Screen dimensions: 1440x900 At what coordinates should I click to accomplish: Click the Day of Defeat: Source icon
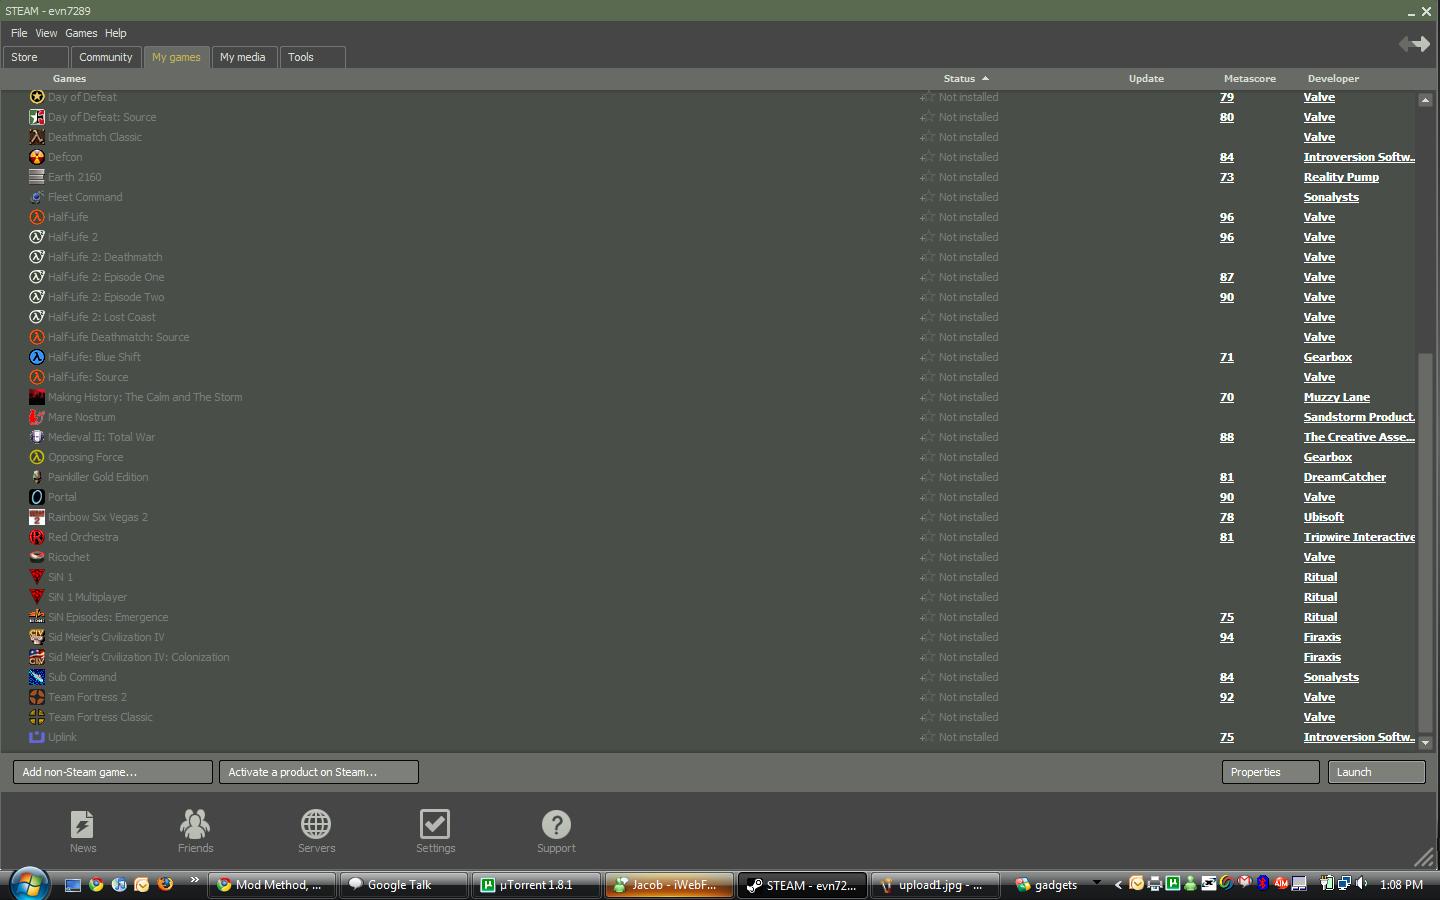[37, 117]
